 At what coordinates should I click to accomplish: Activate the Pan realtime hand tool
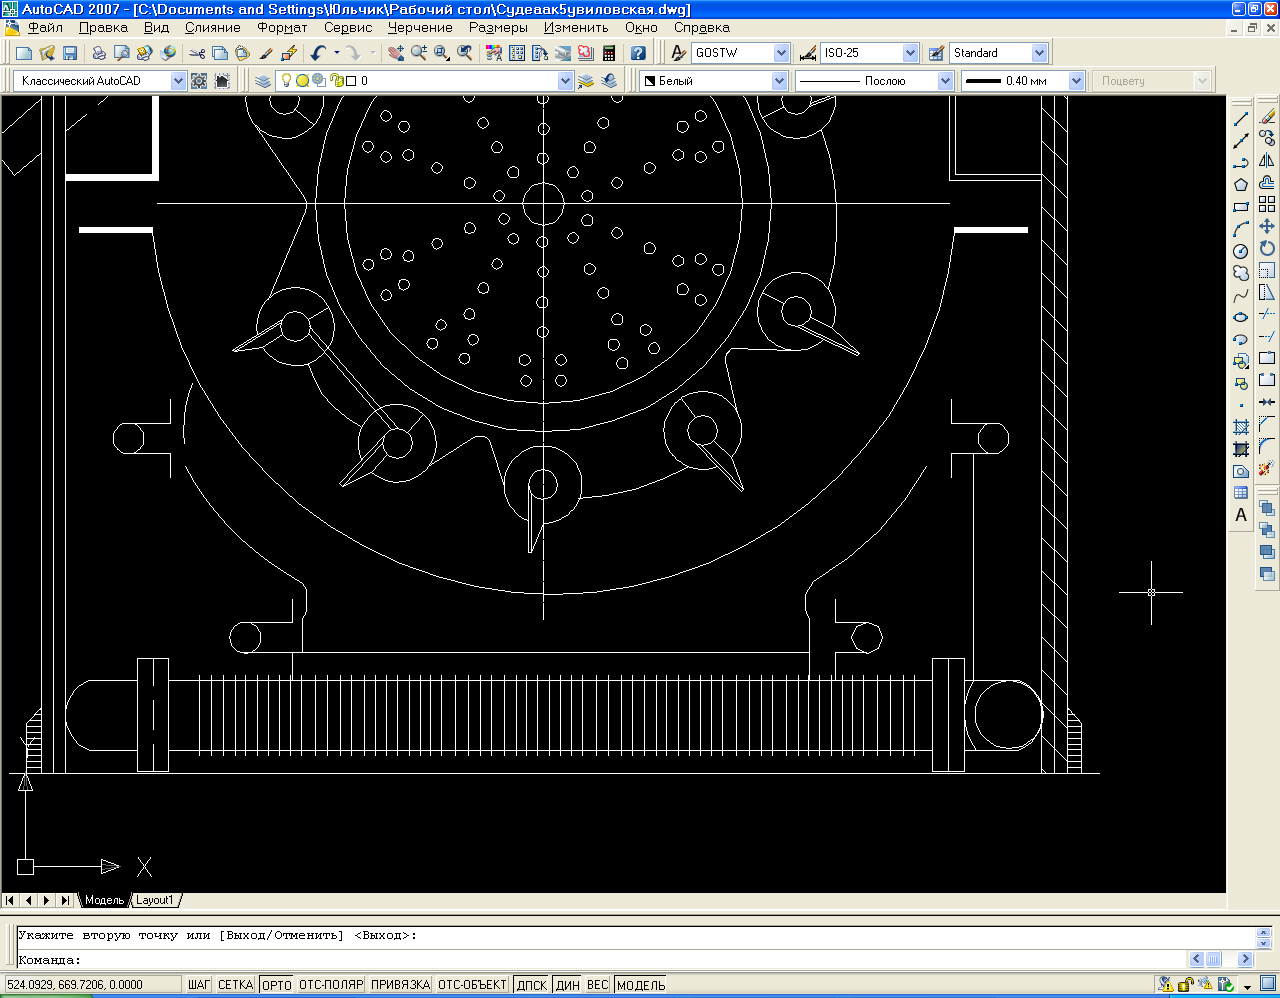[396, 53]
